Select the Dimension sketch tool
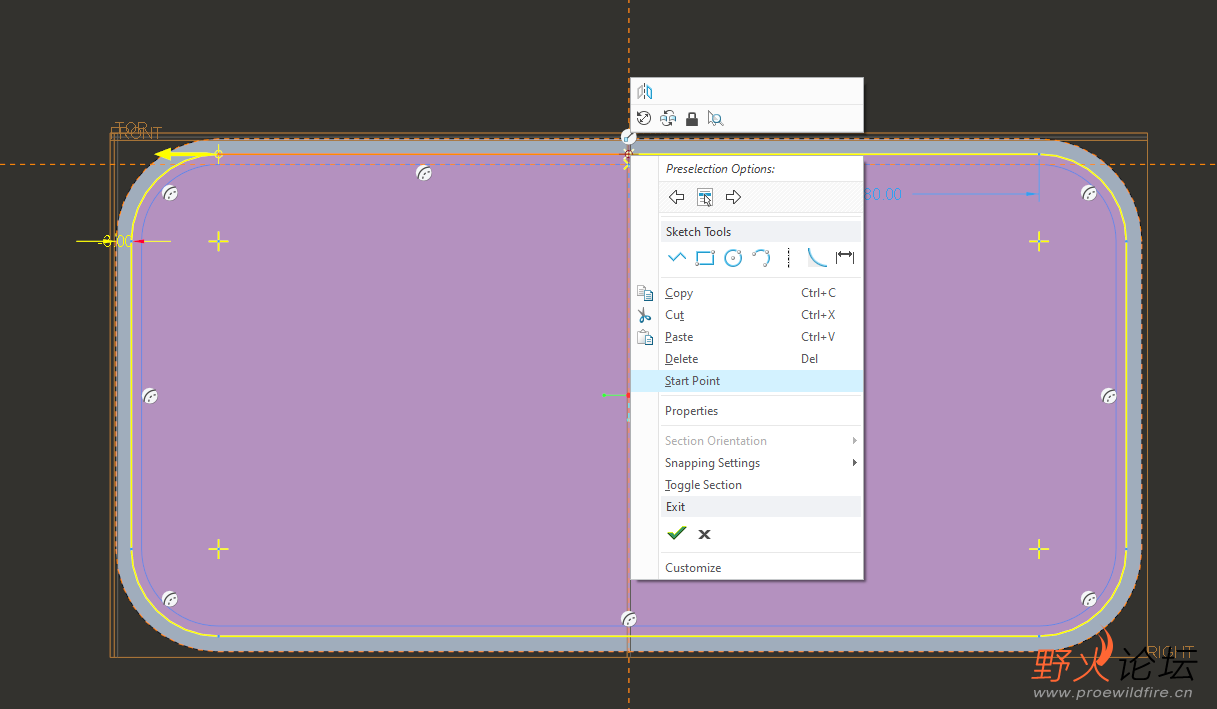Image resolution: width=1217 pixels, height=709 pixels. 845,258
